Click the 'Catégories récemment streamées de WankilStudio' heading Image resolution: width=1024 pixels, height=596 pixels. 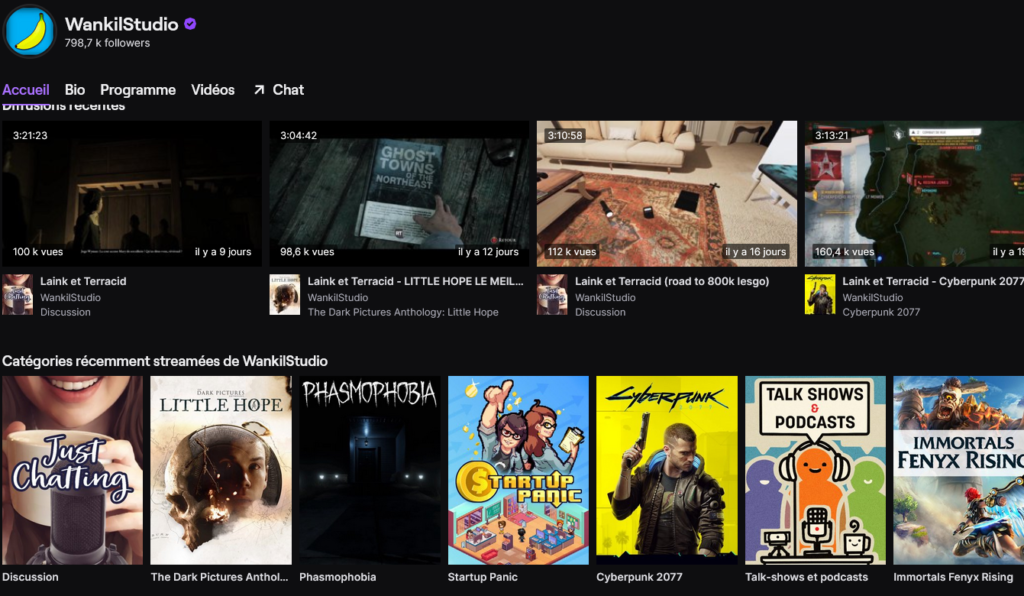click(165, 361)
